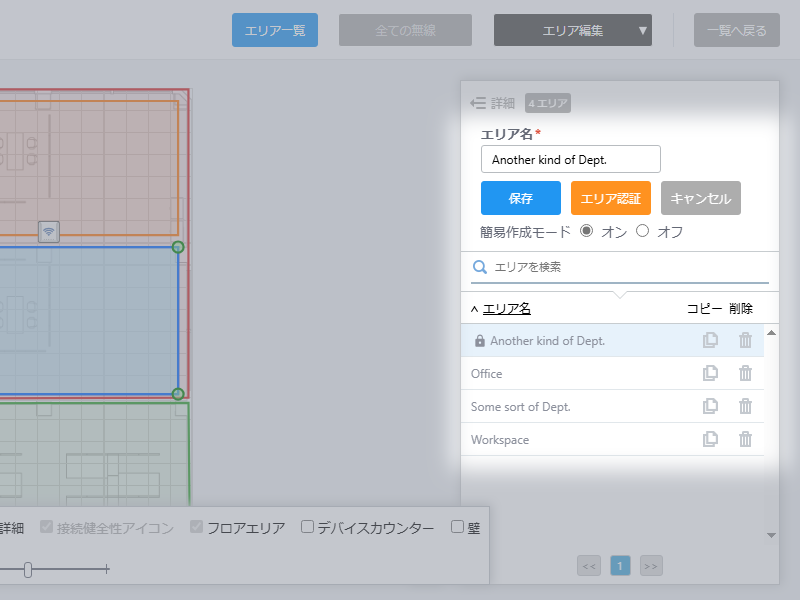Click the magnifier icon in area search
The image size is (800, 600).
point(480,267)
